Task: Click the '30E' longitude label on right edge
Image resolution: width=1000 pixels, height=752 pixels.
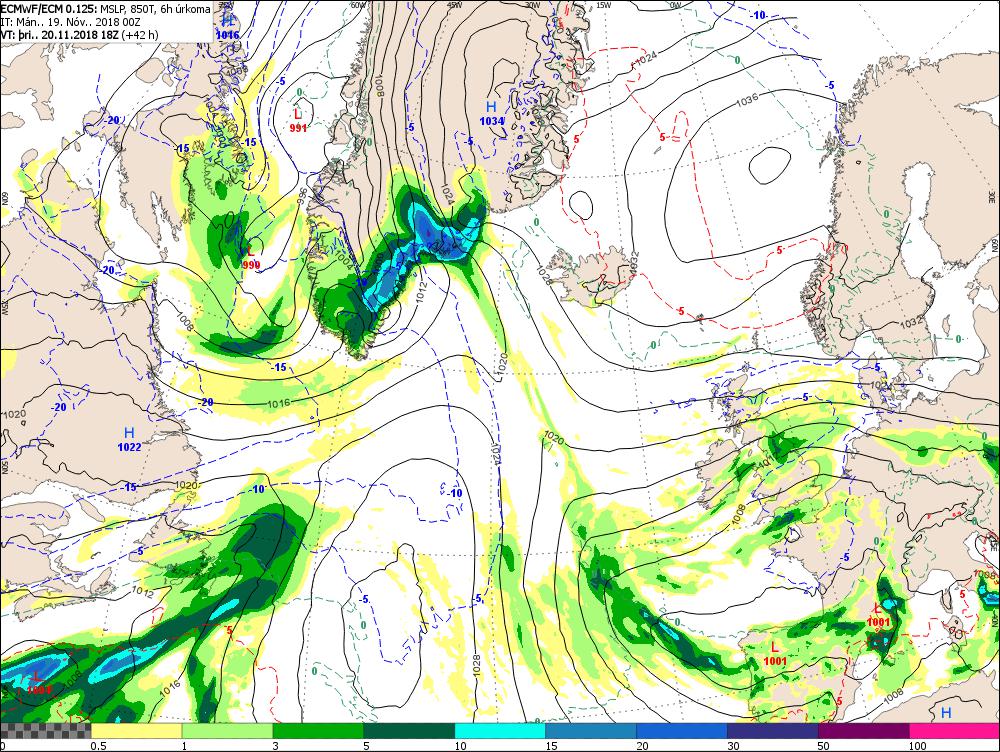Action: pos(993,195)
